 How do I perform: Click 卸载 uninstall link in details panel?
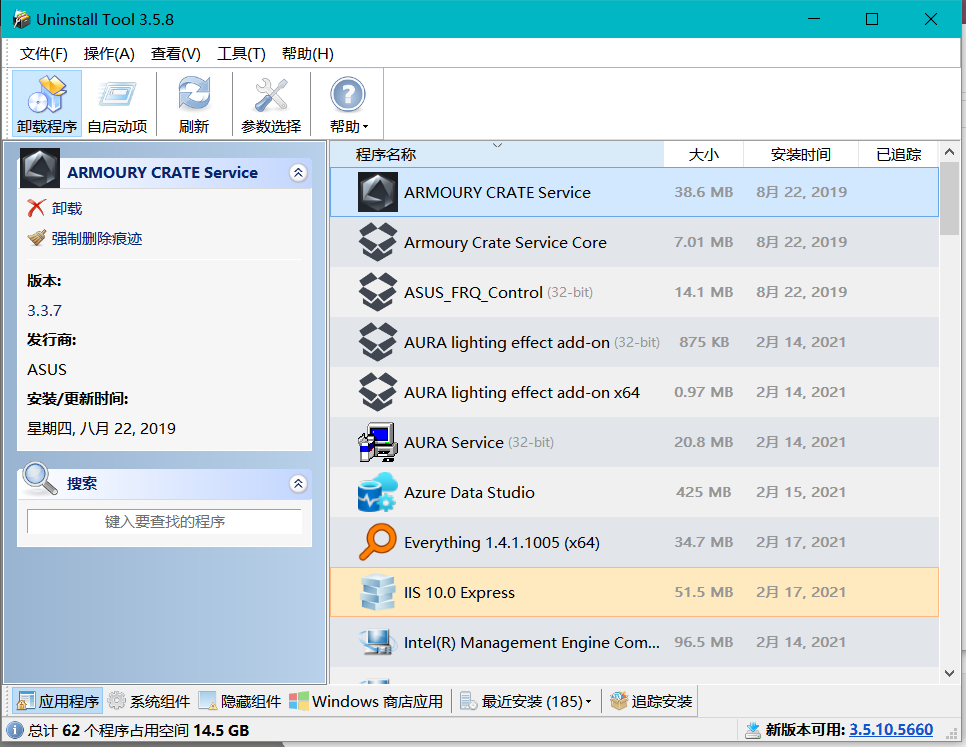(x=67, y=208)
